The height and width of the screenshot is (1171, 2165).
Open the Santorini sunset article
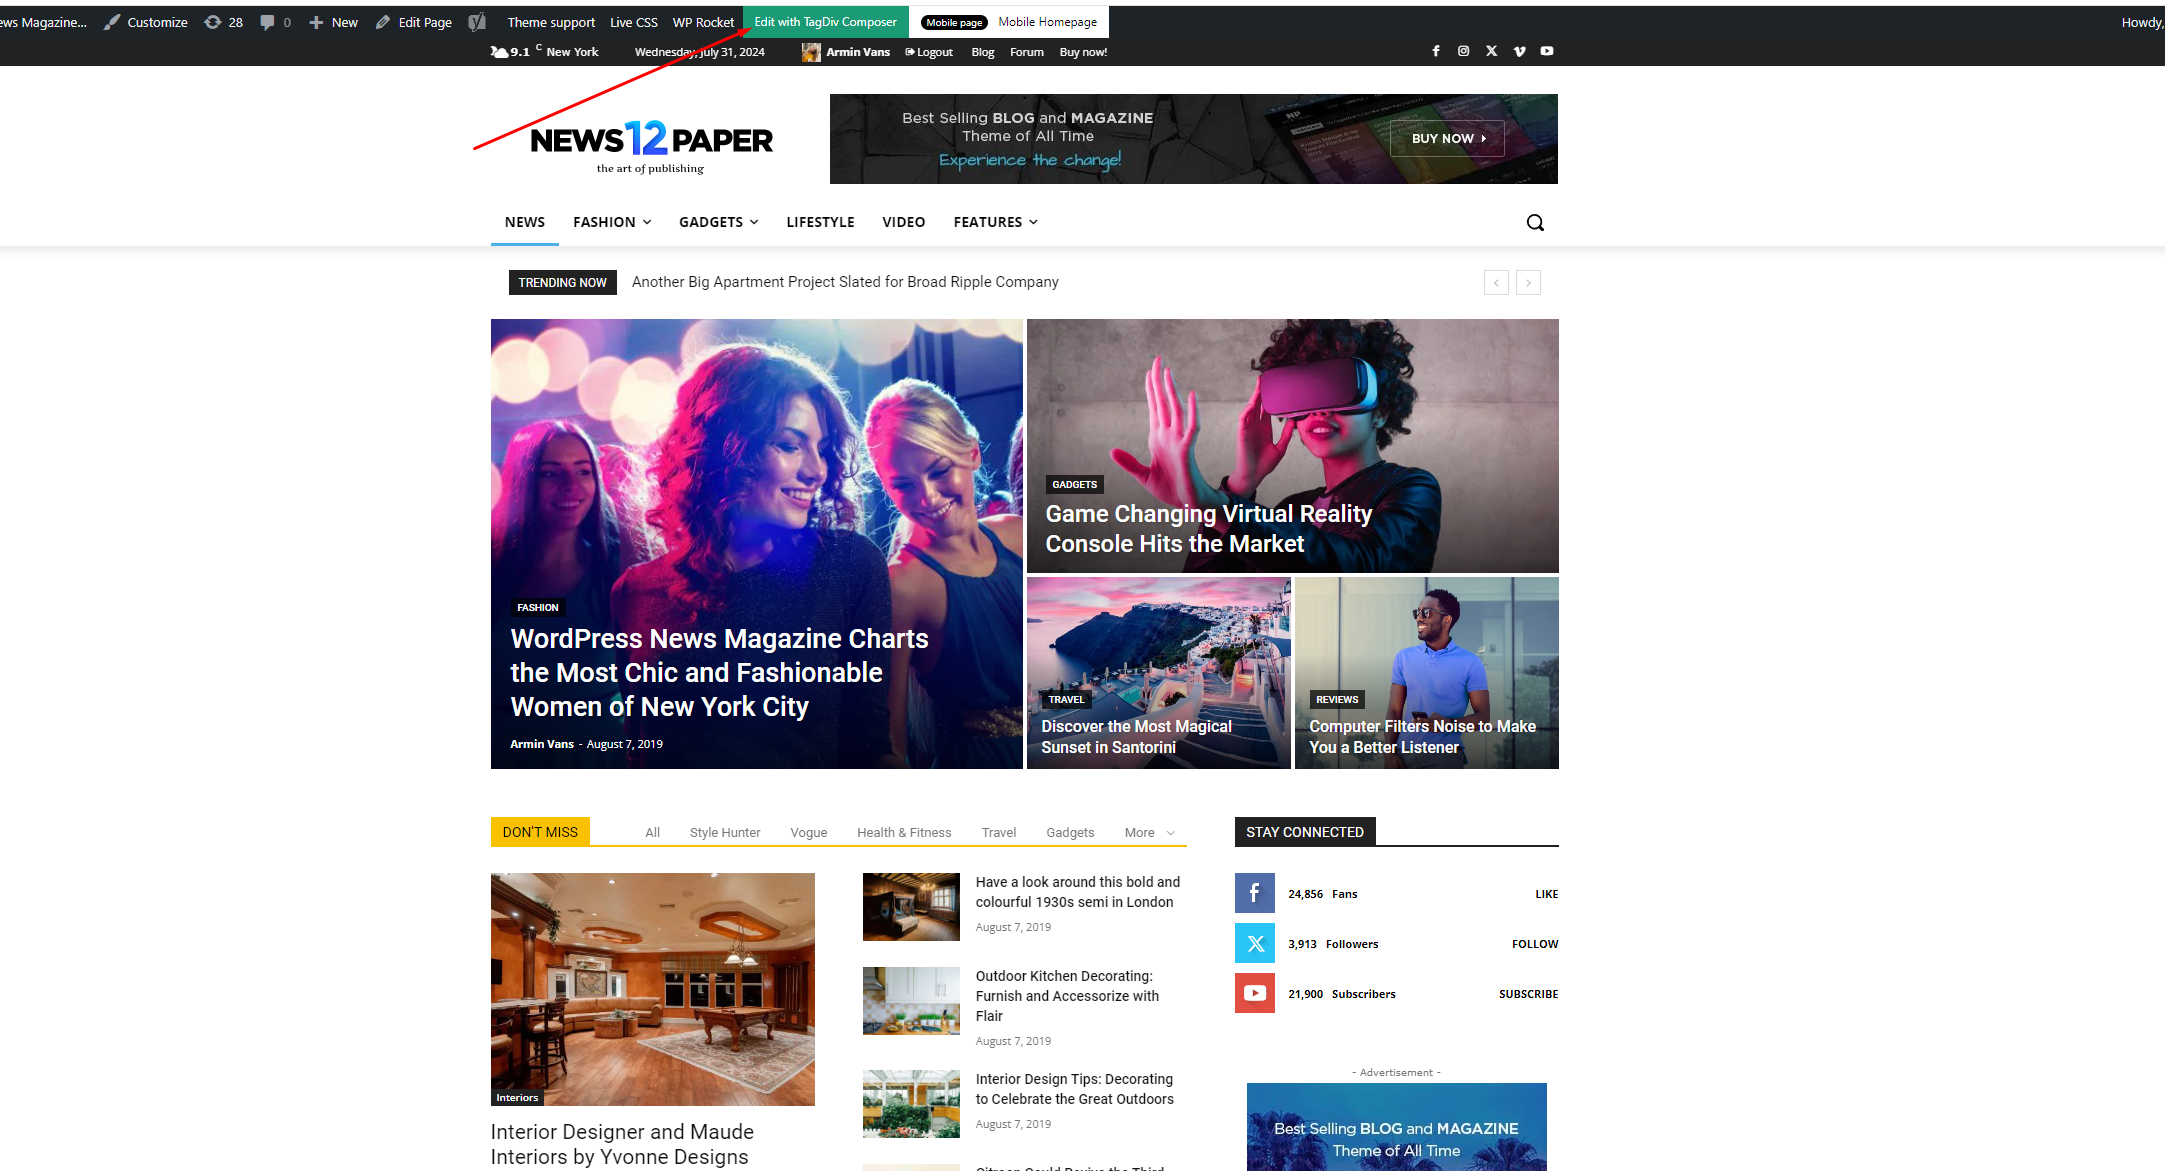point(1136,737)
